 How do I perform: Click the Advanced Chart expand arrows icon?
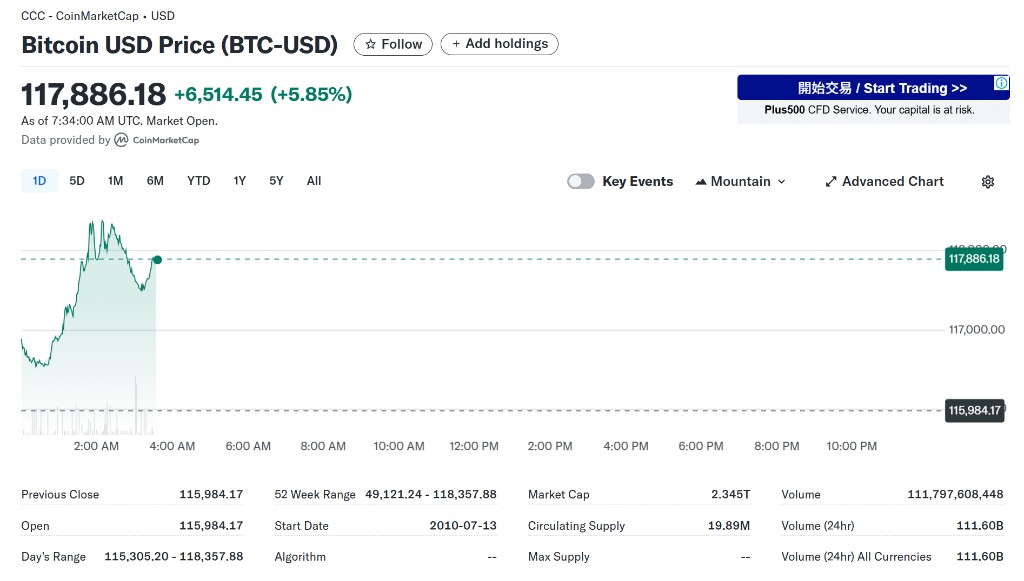tap(831, 181)
